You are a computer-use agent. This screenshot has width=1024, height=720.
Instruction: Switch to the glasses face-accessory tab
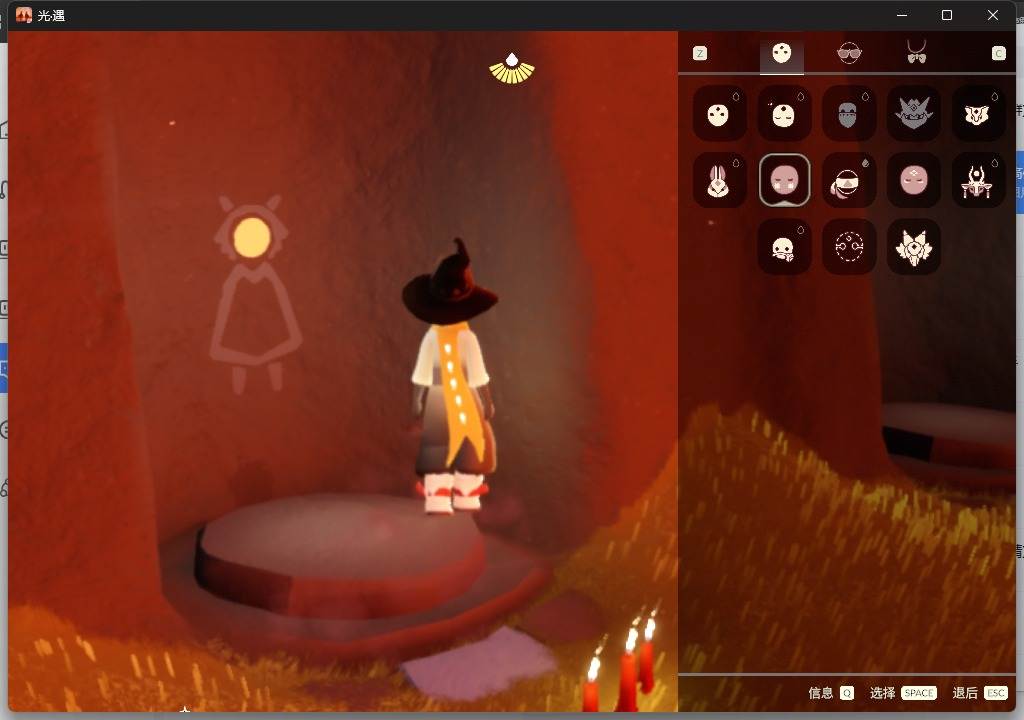pos(849,53)
